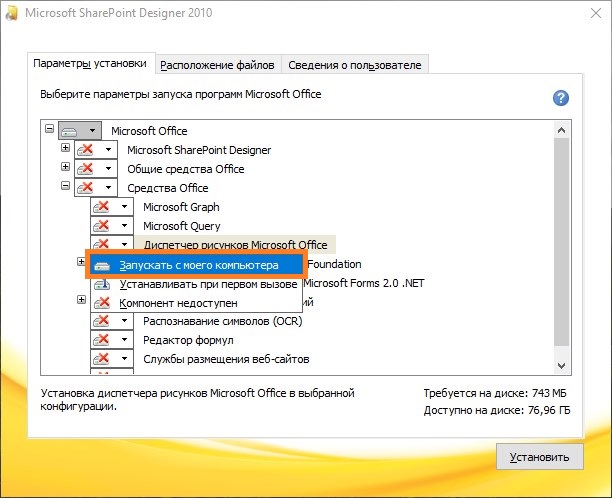
Task: Click the feature tree vertical scrollbar thumb
Action: (x=561, y=241)
